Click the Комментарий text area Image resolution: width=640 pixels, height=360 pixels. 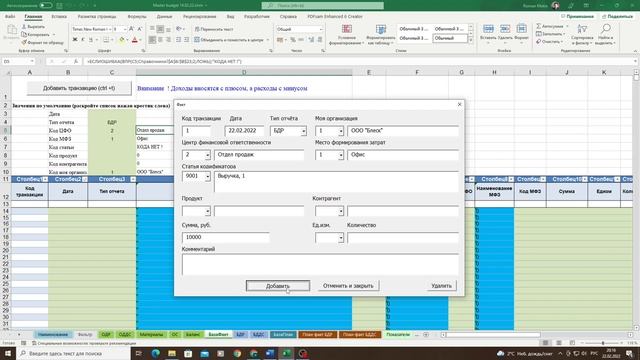pyautogui.click(x=320, y=264)
